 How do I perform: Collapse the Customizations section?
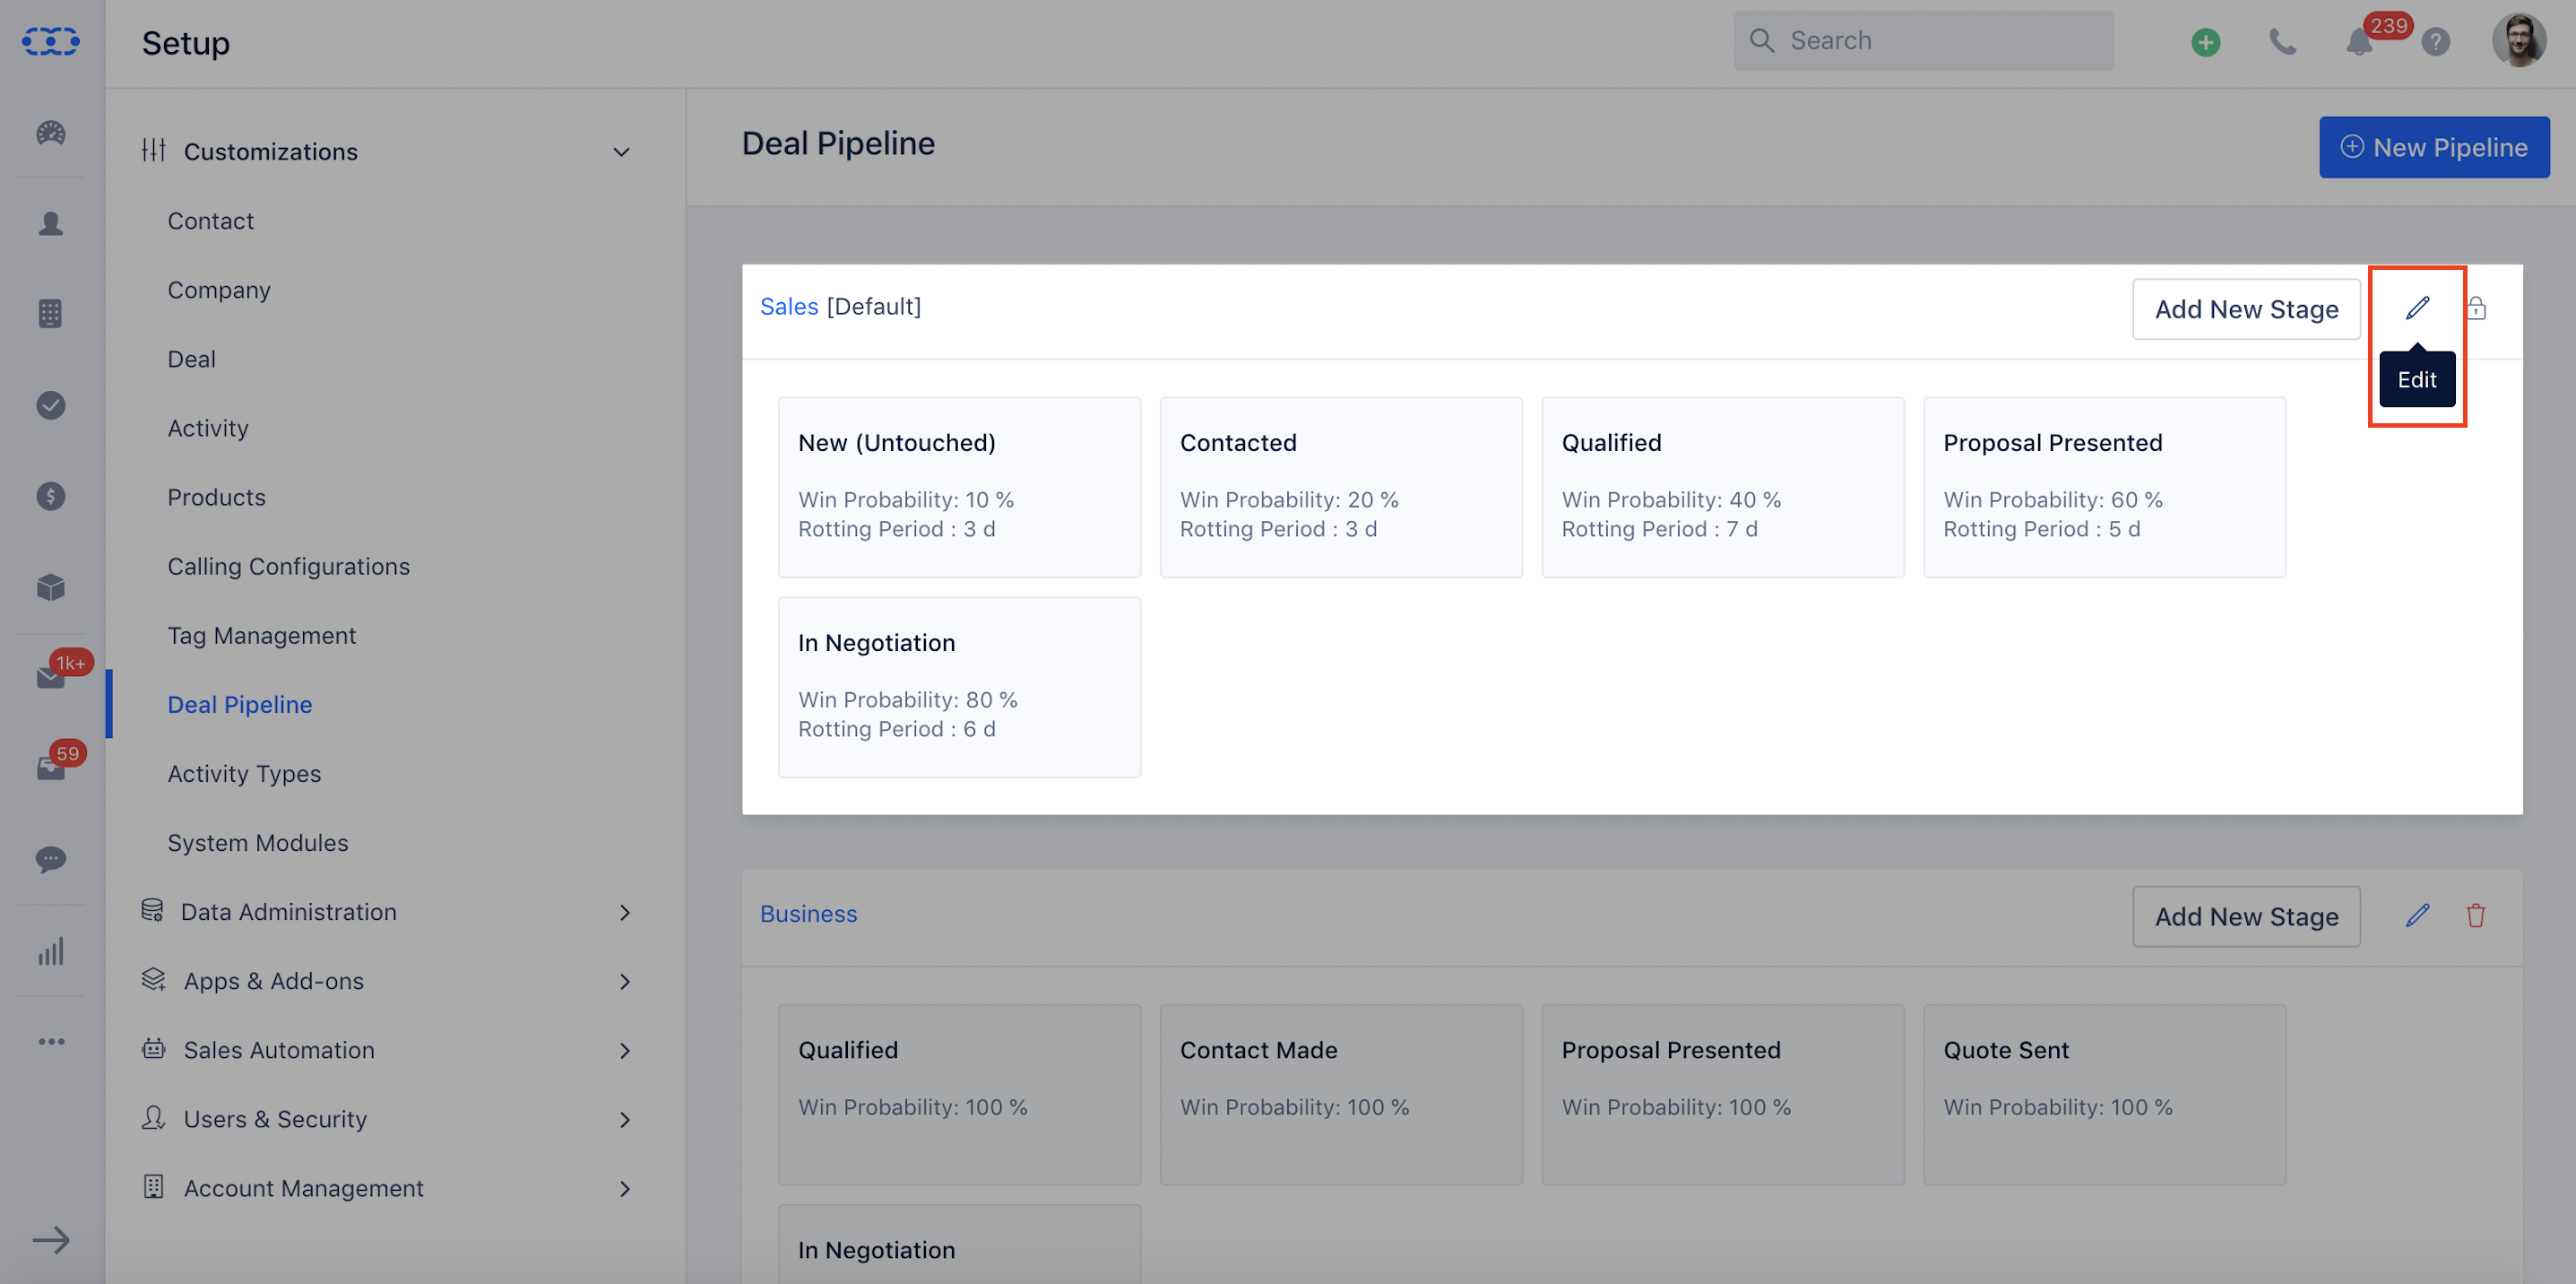622,152
